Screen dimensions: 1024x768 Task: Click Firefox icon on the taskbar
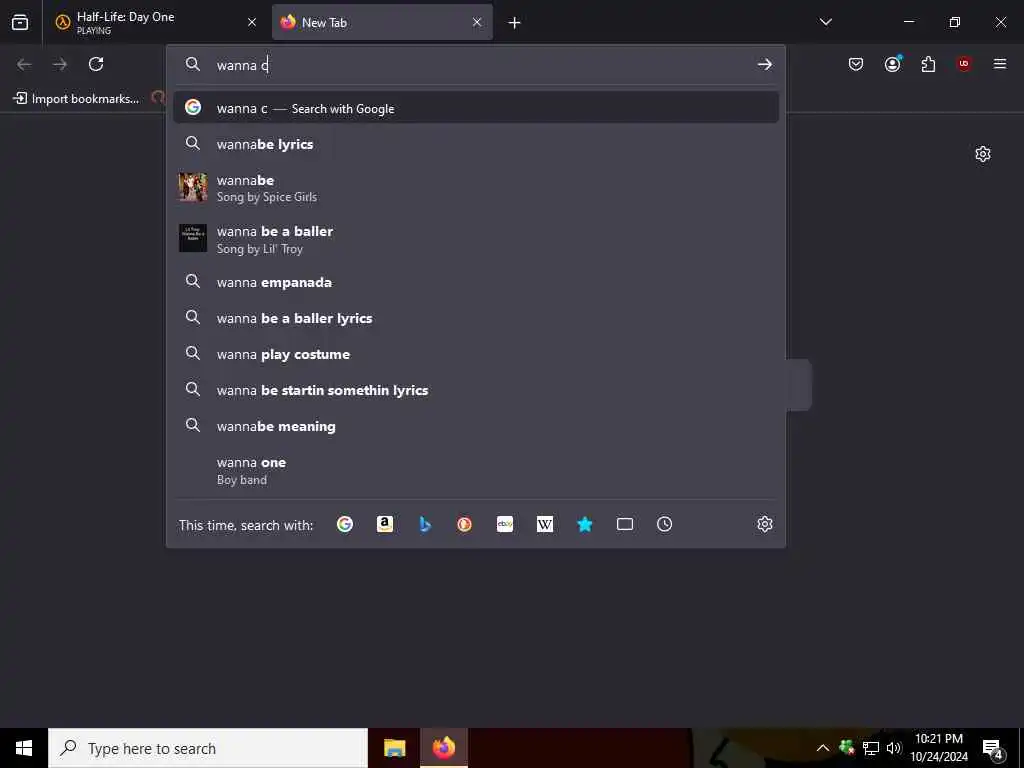tap(443, 748)
